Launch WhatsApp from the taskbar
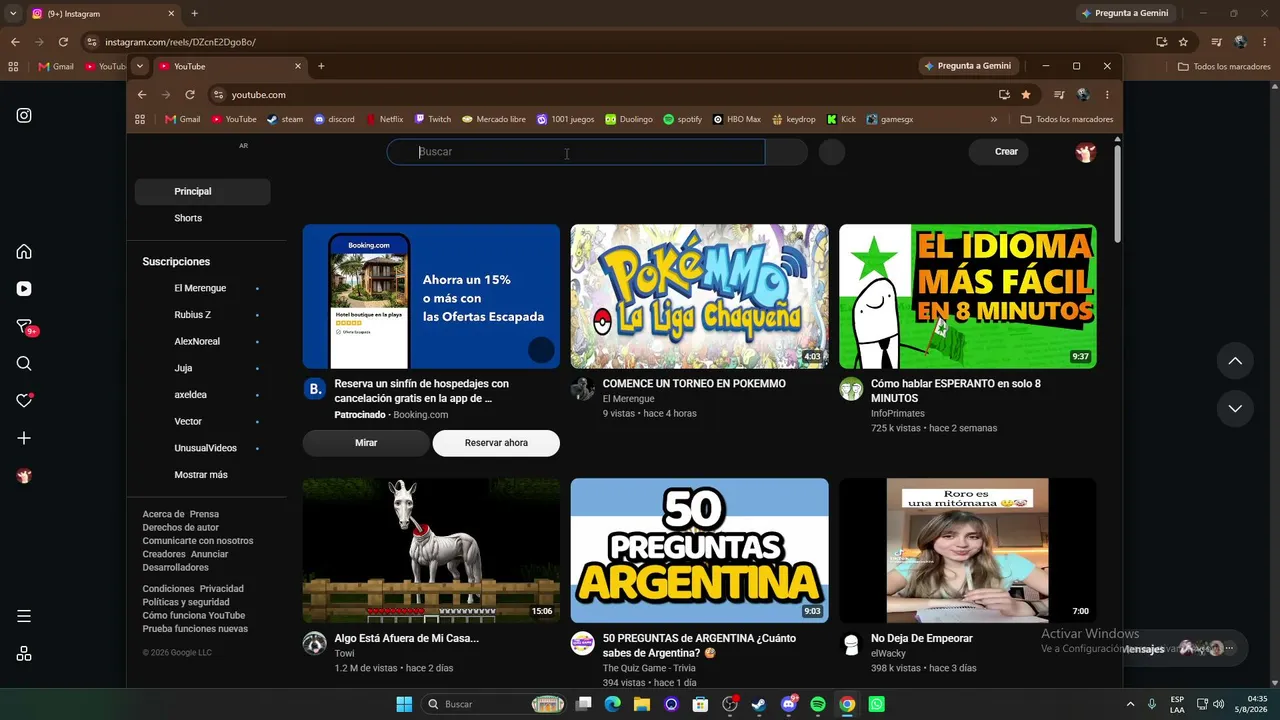 [x=877, y=704]
